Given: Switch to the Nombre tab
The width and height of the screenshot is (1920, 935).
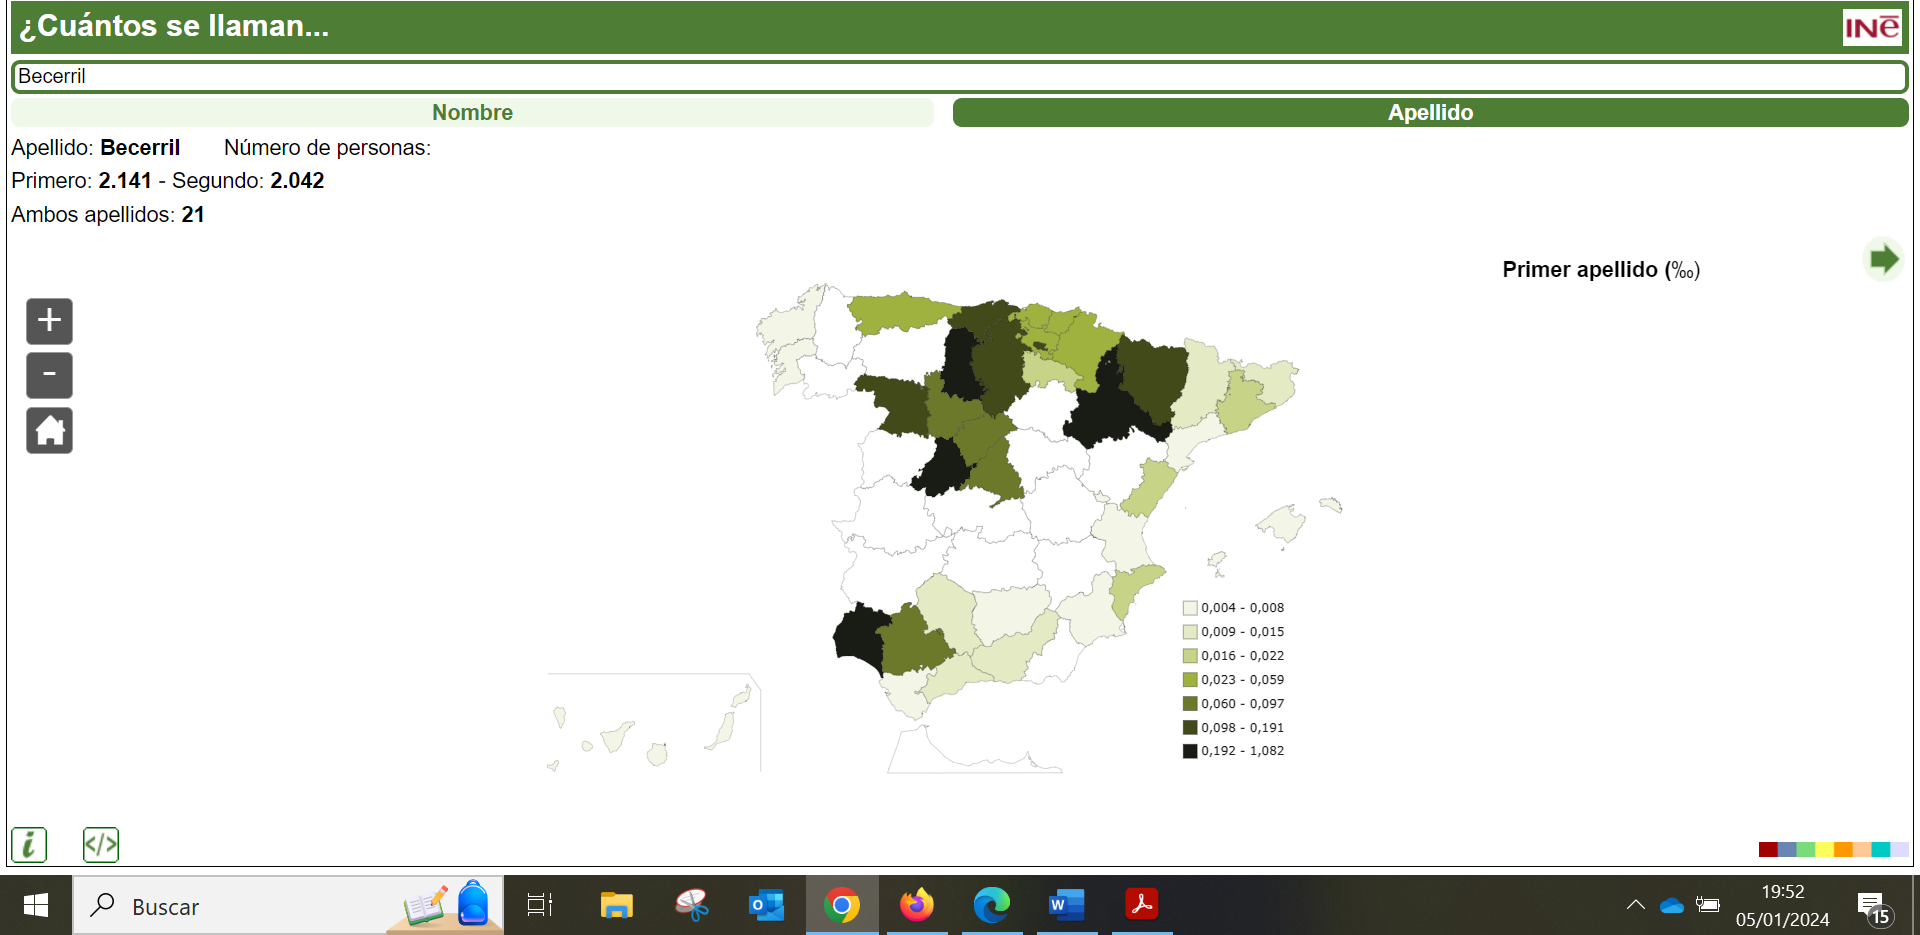Looking at the screenshot, I should click(472, 112).
